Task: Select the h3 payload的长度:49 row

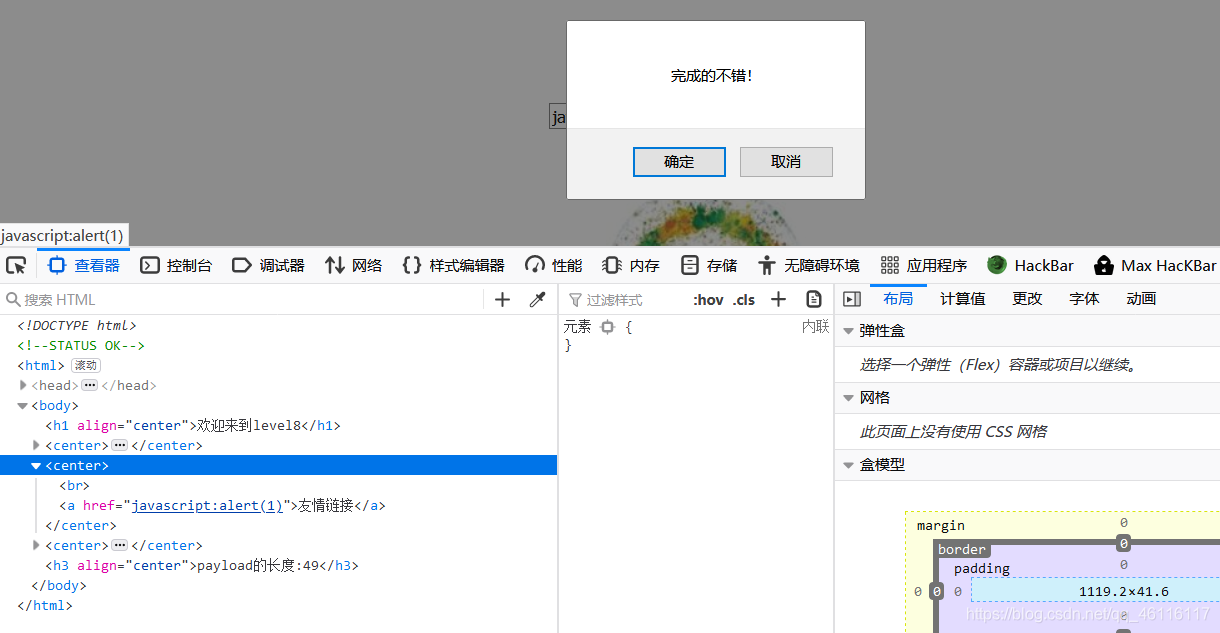Action: tap(278, 565)
